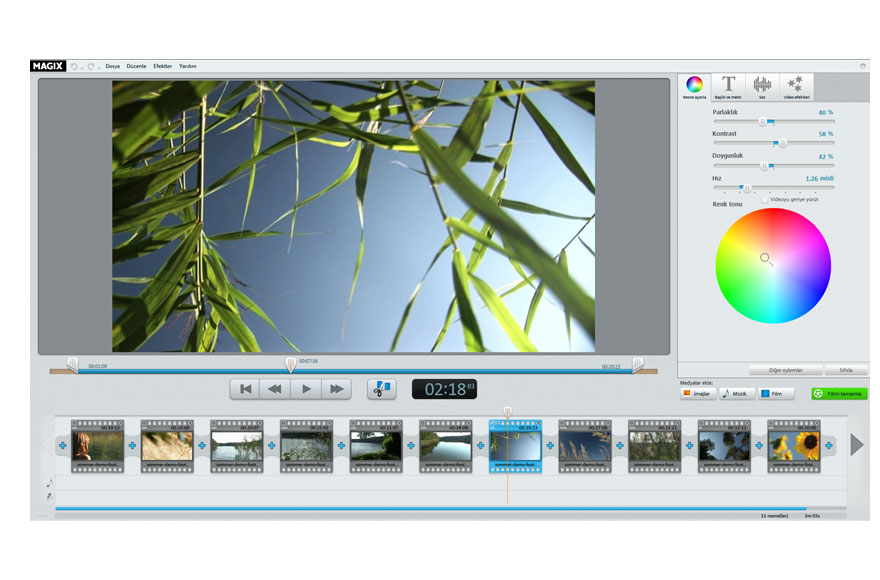This screenshot has width=880, height=580.
Task: Switch to the Video efektleri stars tab
Action: [x=796, y=87]
